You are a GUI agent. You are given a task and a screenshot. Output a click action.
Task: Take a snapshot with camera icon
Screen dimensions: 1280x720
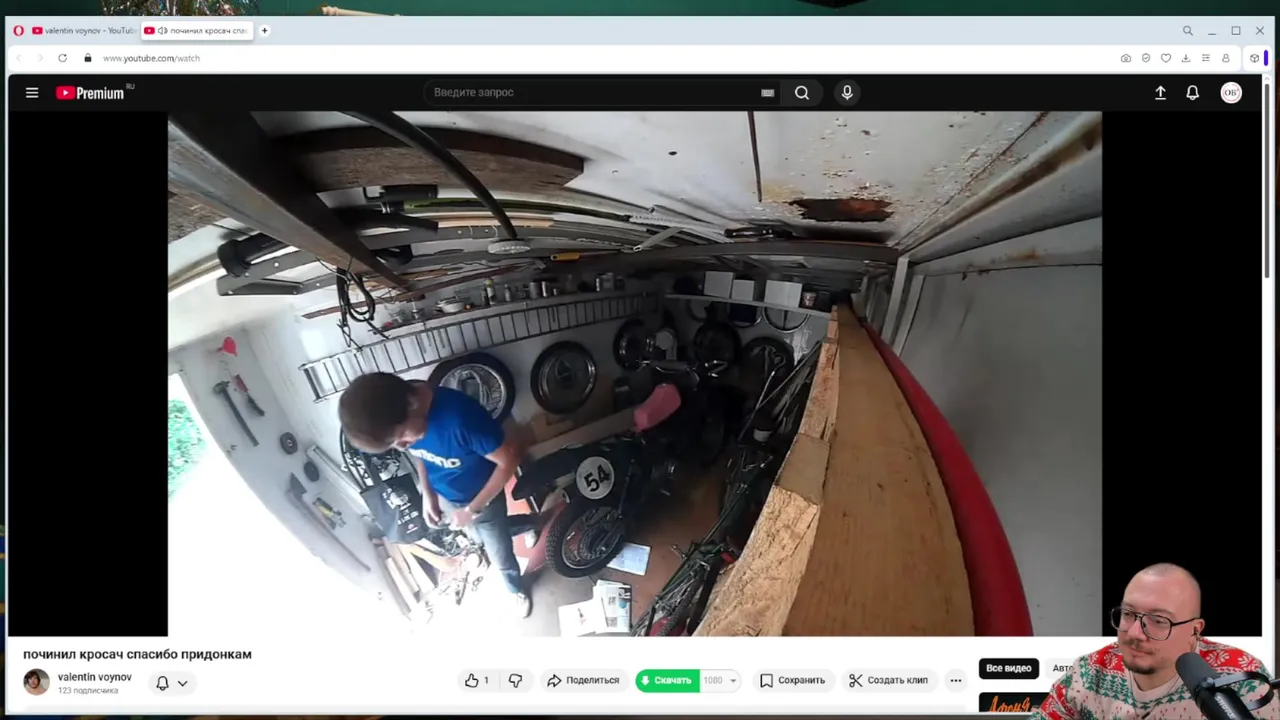point(1126,58)
